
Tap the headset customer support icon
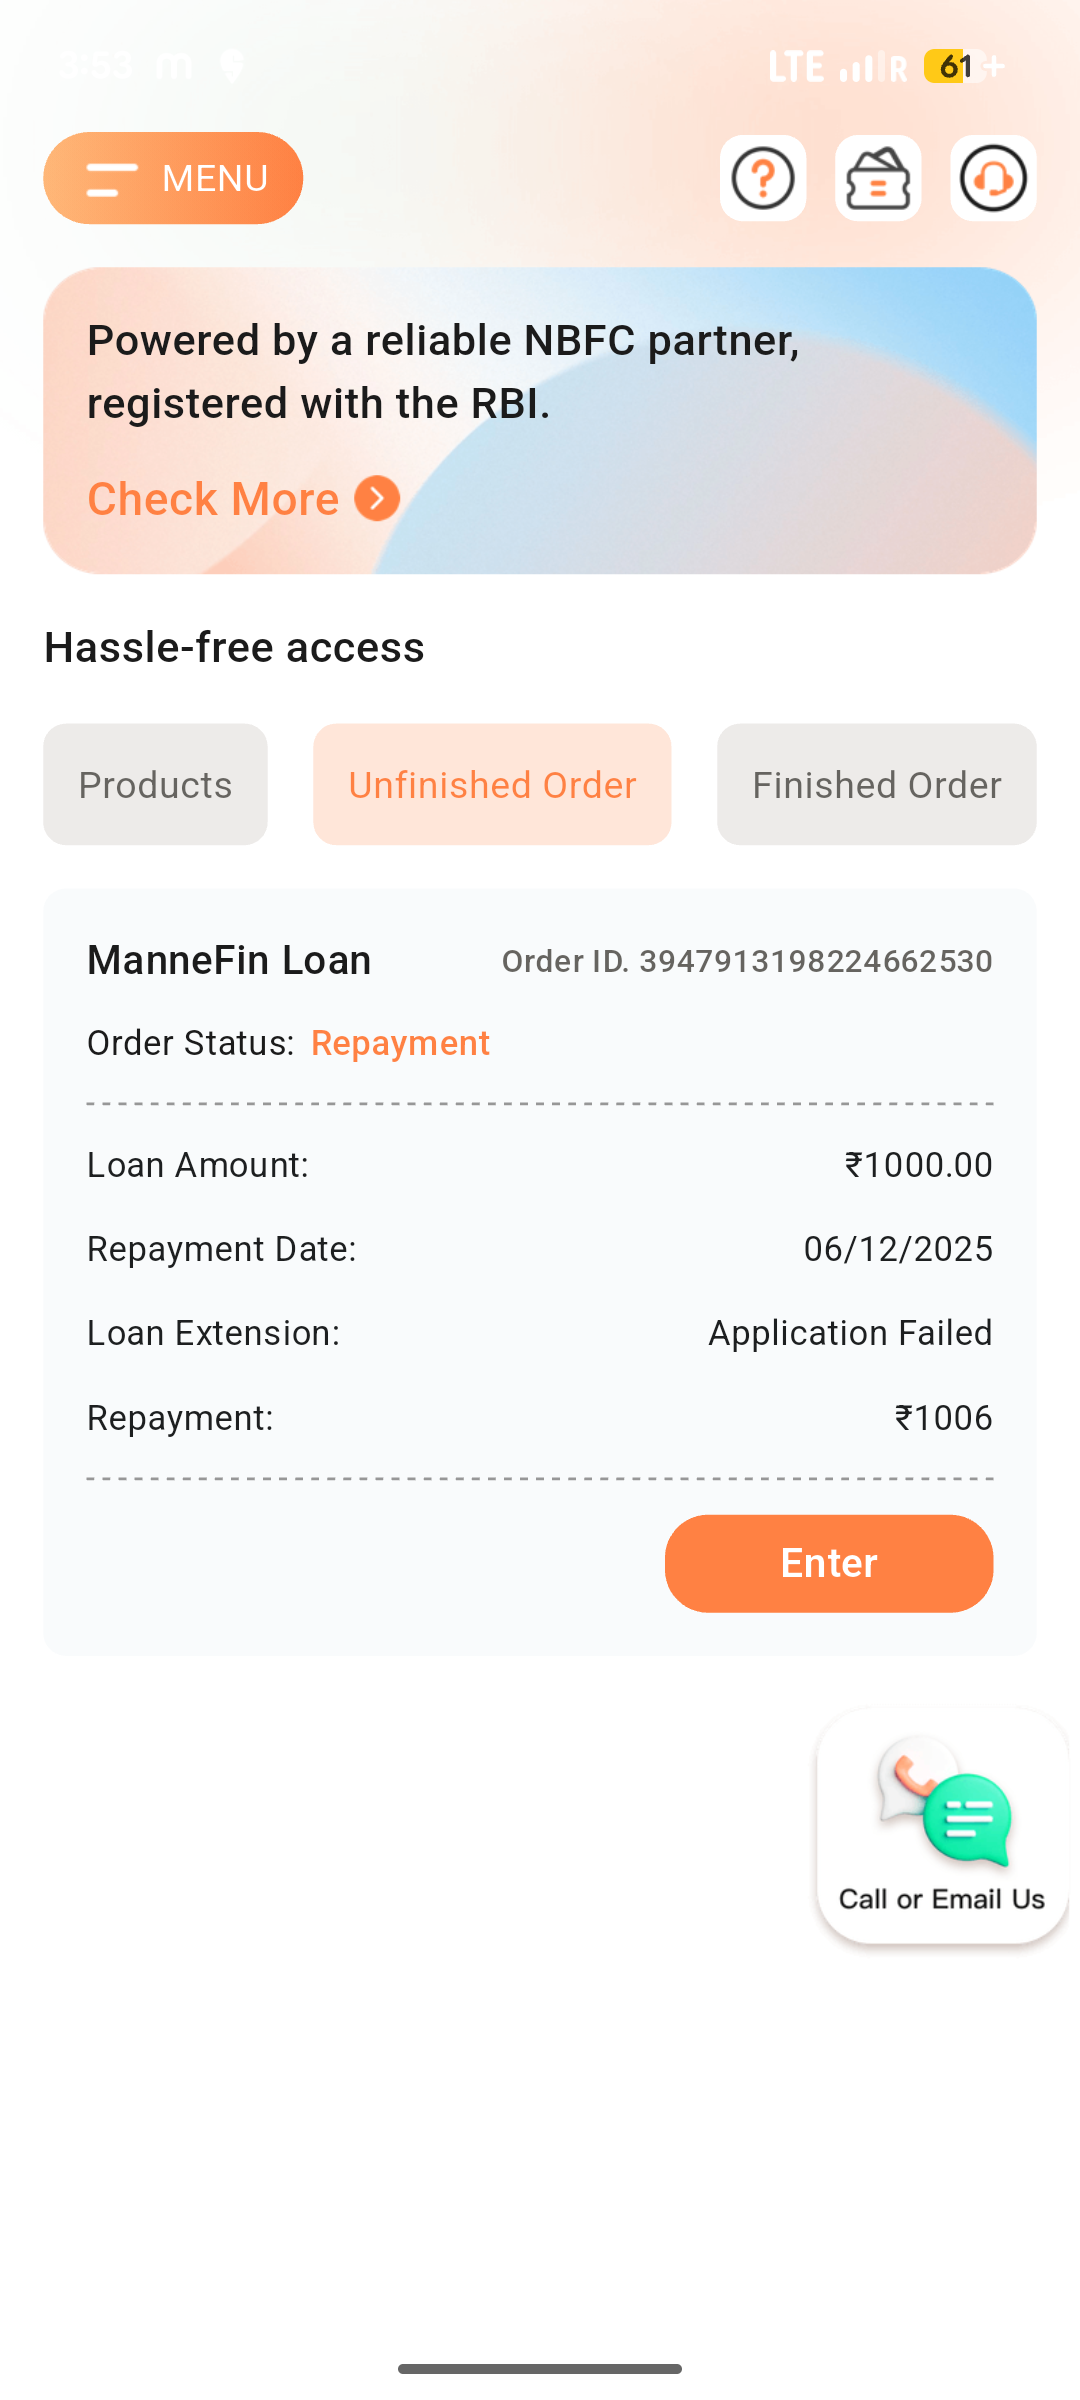(x=993, y=178)
